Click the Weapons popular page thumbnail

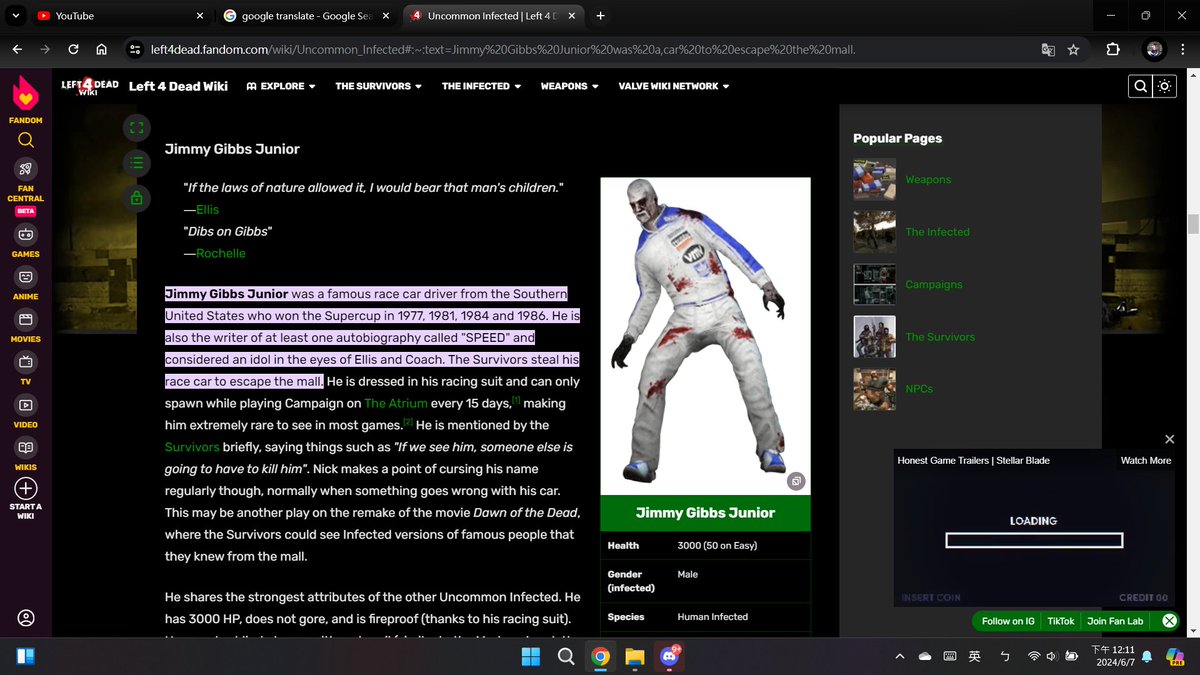874,180
